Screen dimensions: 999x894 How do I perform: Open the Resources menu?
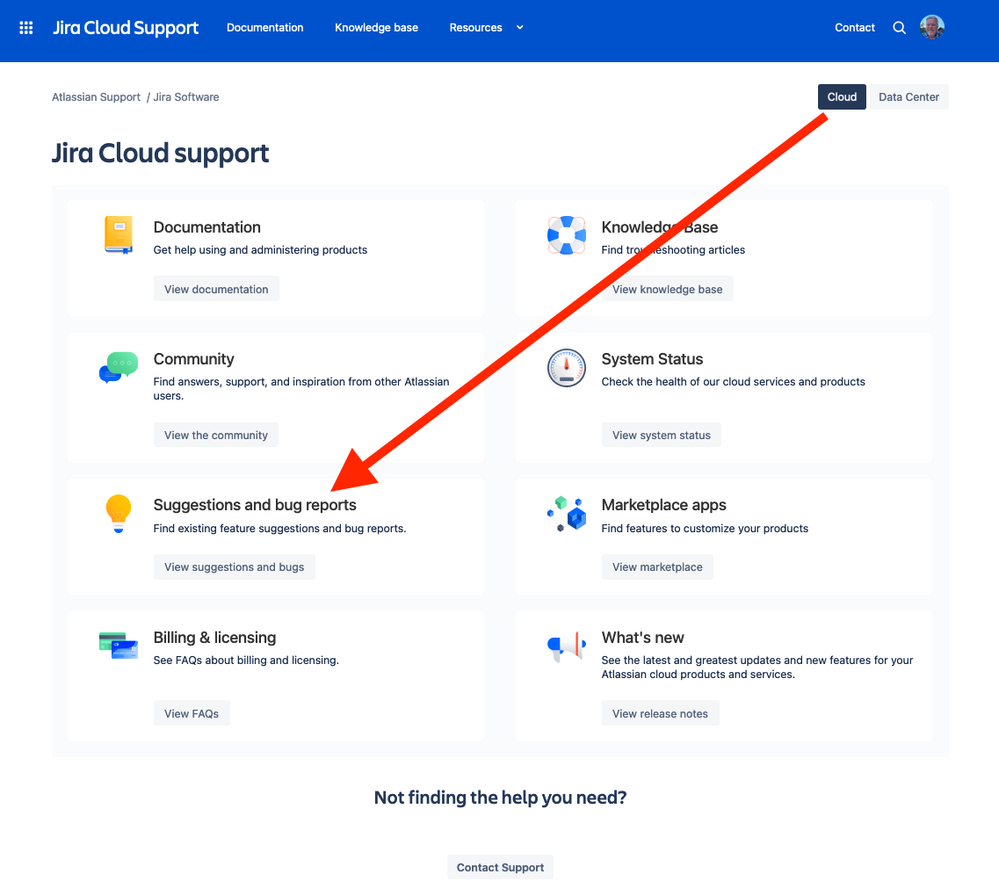(476, 27)
